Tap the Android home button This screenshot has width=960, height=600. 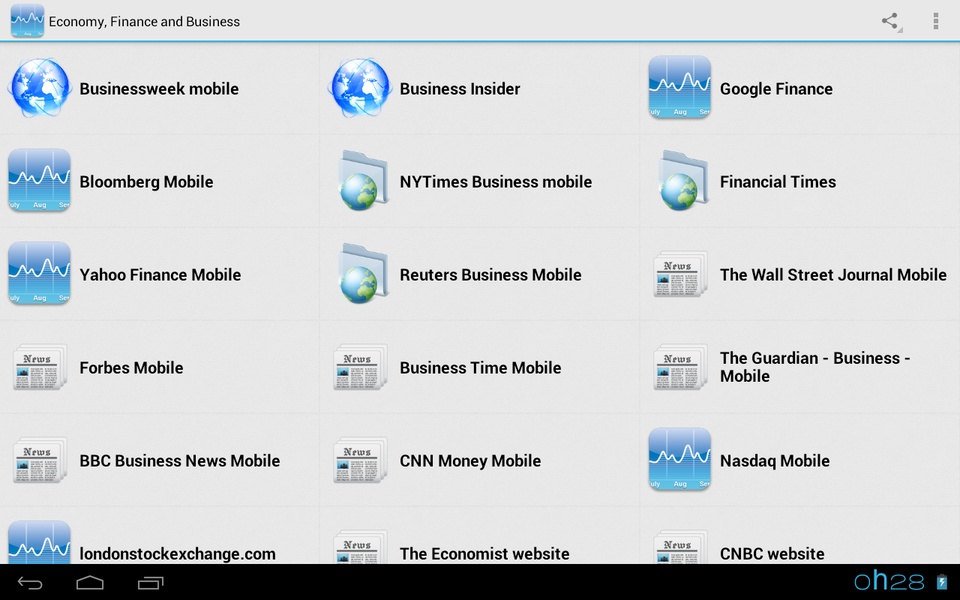point(90,583)
